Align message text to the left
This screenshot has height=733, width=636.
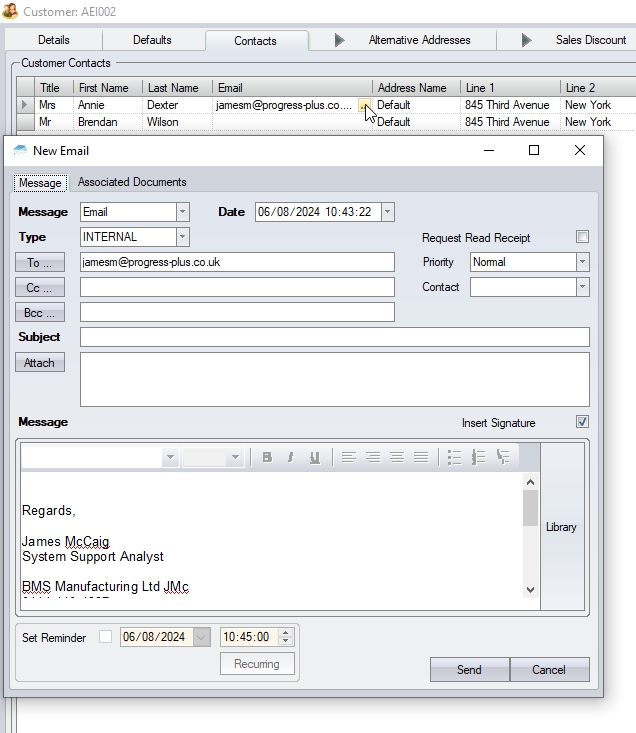(348, 457)
